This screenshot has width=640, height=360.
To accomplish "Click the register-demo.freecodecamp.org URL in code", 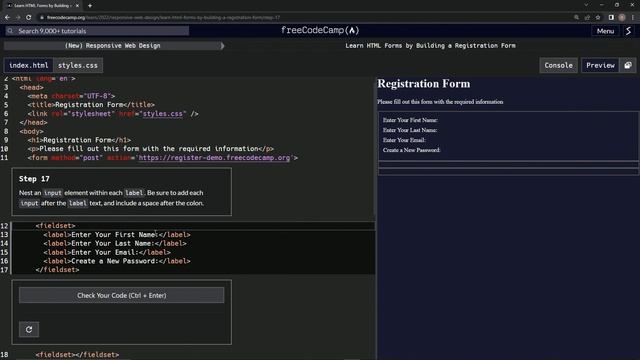I will 214,158.
